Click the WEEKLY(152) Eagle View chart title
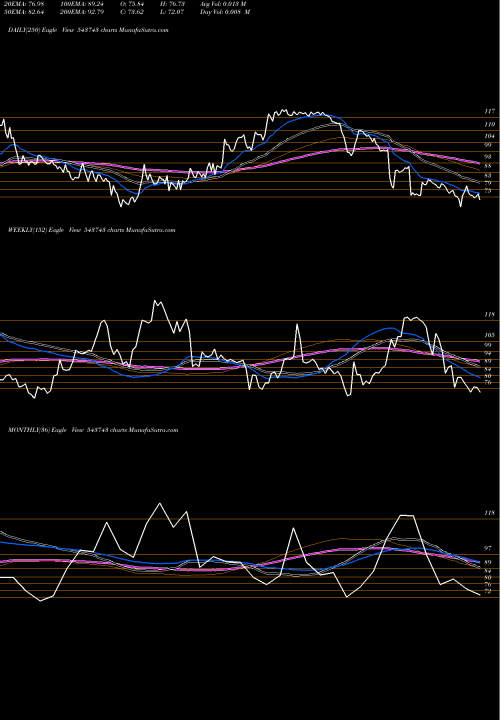 92,230
